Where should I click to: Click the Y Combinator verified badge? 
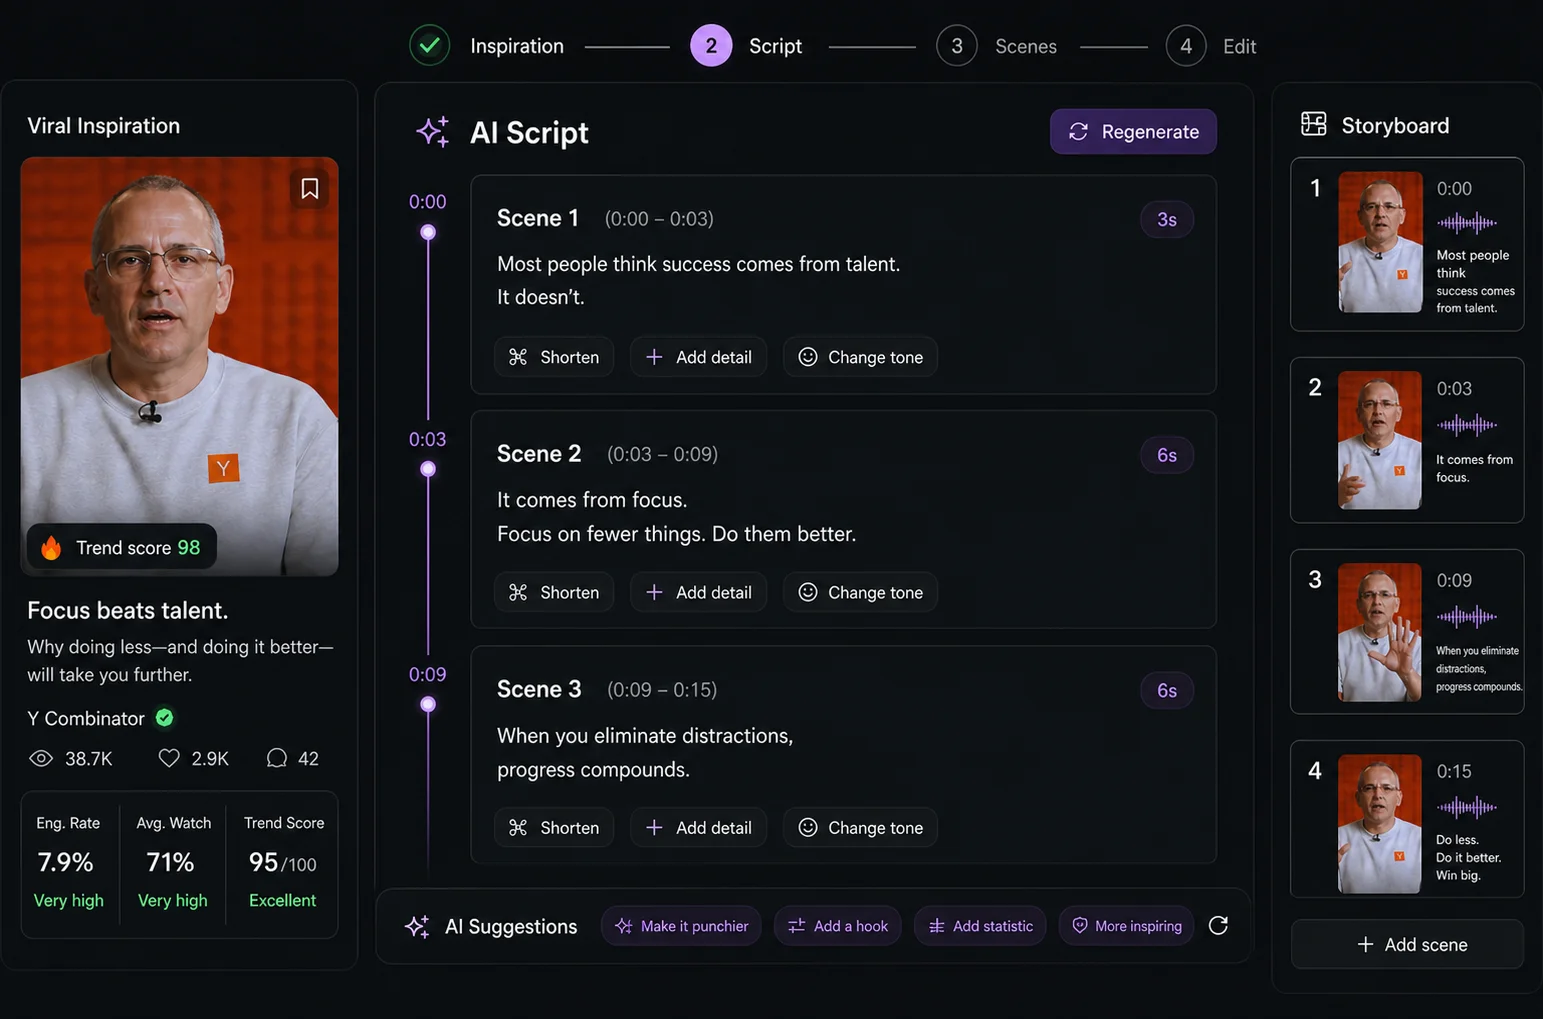(x=165, y=717)
